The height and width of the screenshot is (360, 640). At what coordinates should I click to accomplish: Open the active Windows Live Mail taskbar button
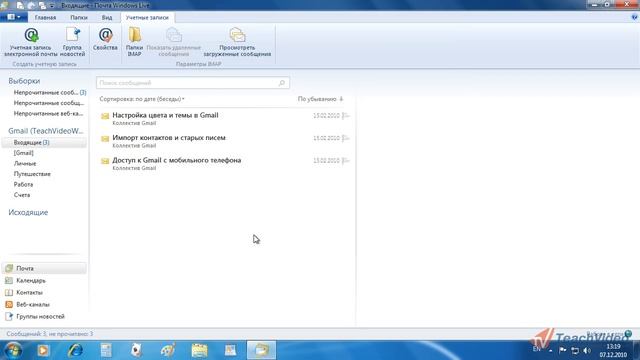pyautogui.click(x=261, y=350)
